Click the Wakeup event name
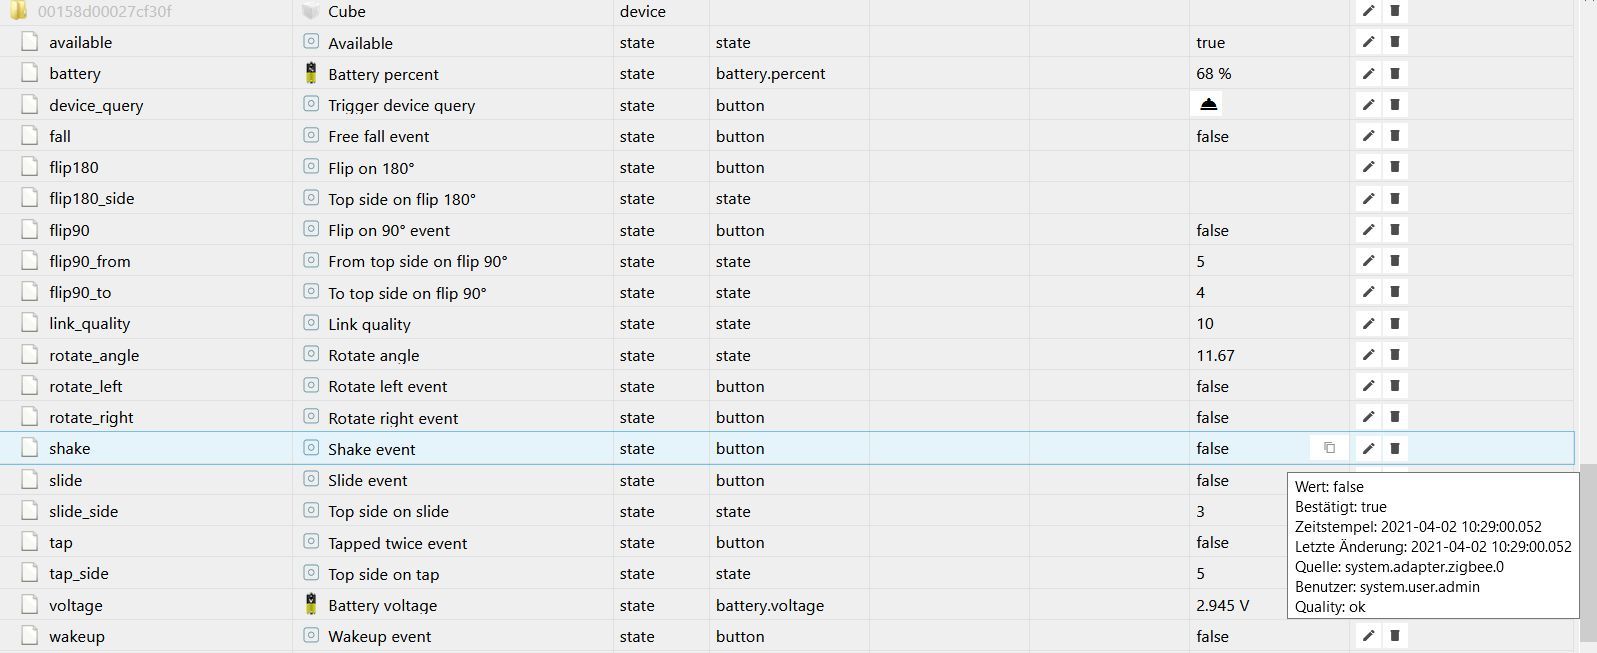 point(379,636)
